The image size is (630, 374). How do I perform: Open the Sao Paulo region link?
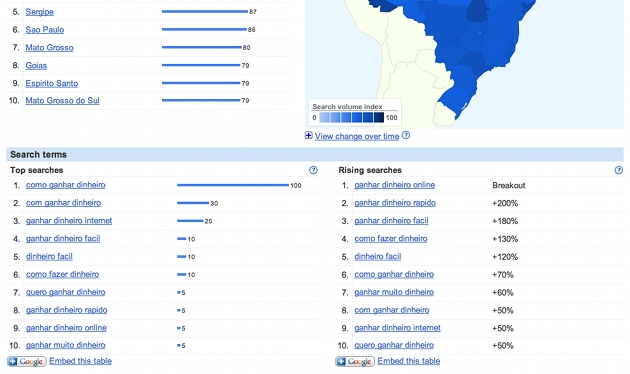(x=45, y=30)
